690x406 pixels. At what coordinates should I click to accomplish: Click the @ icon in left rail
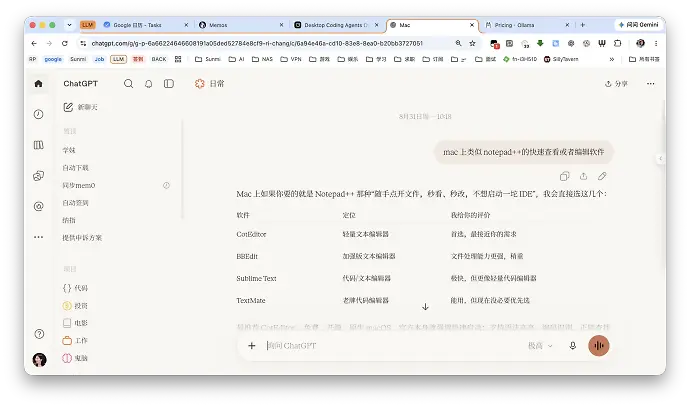[x=39, y=206]
